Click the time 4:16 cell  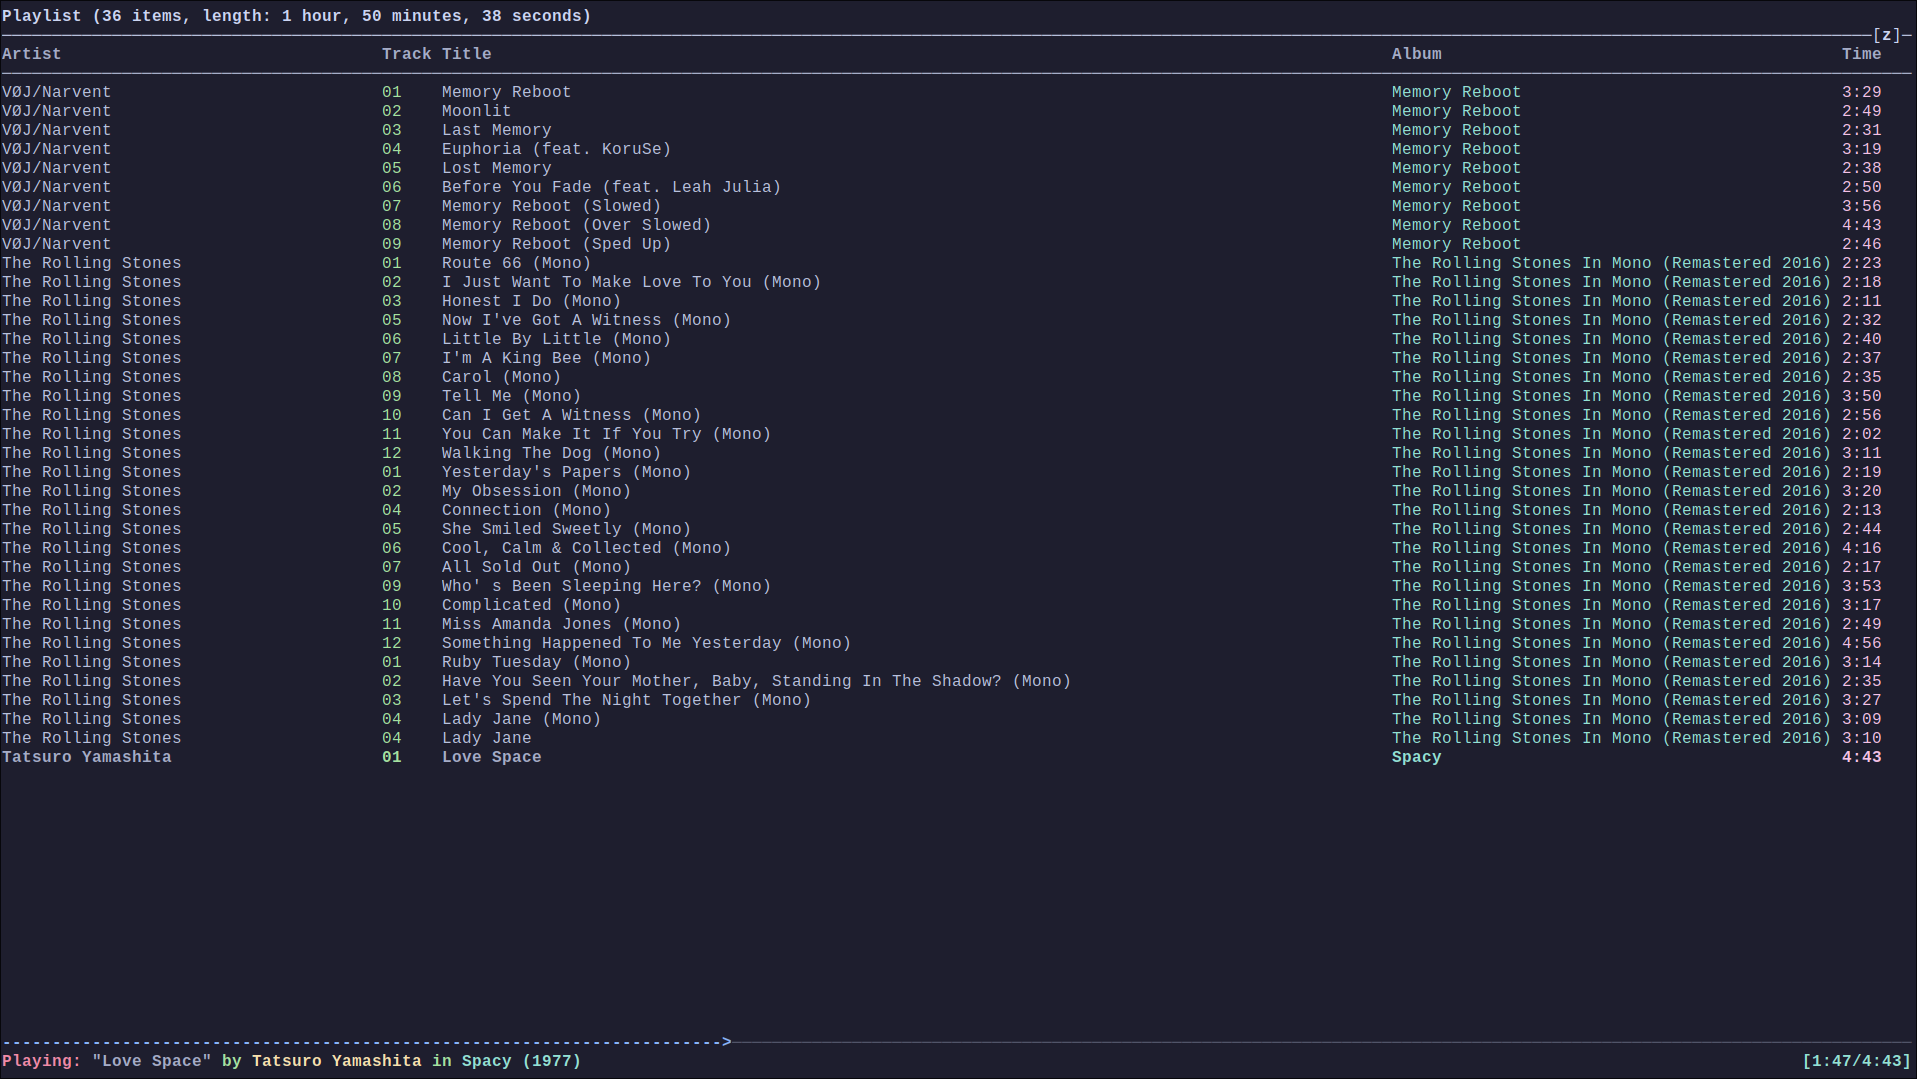pos(1861,548)
